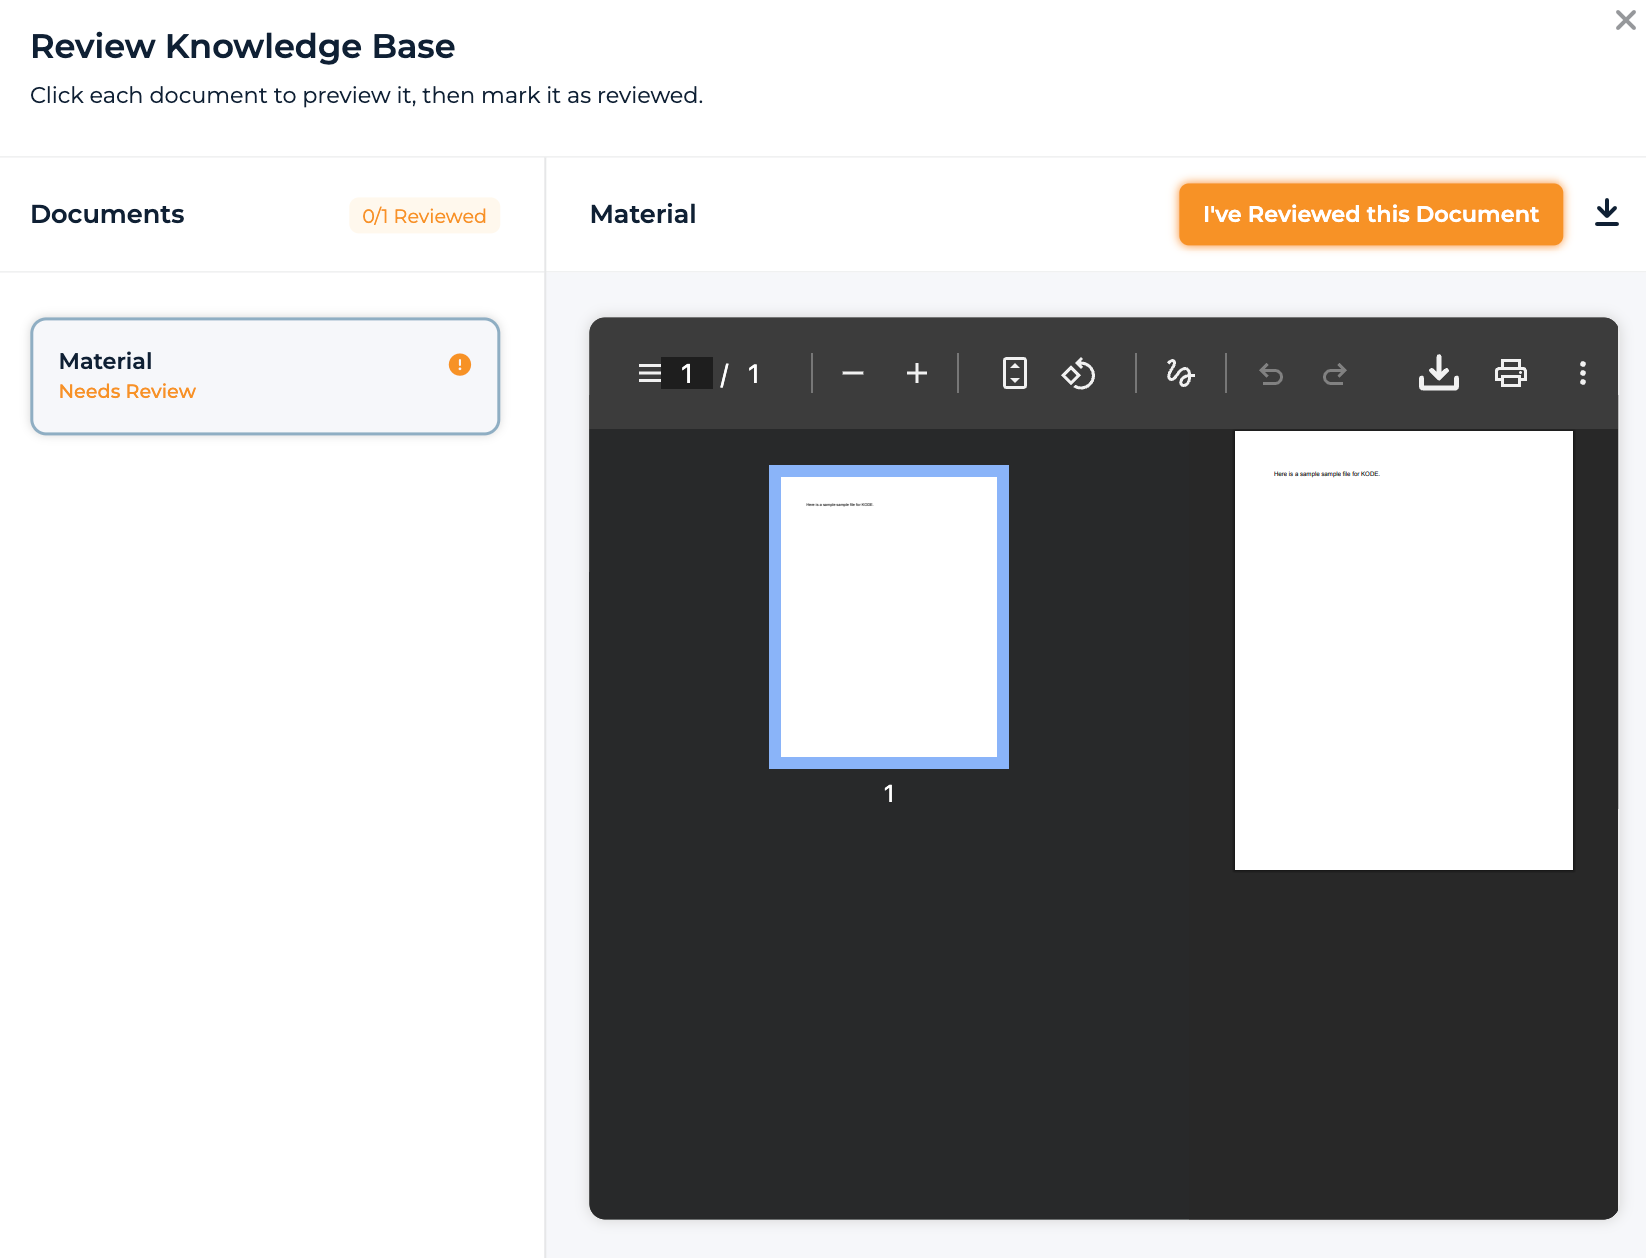Click the 0/1 Reviewed badge
Screen dimensions: 1646x1258
pos(424,216)
